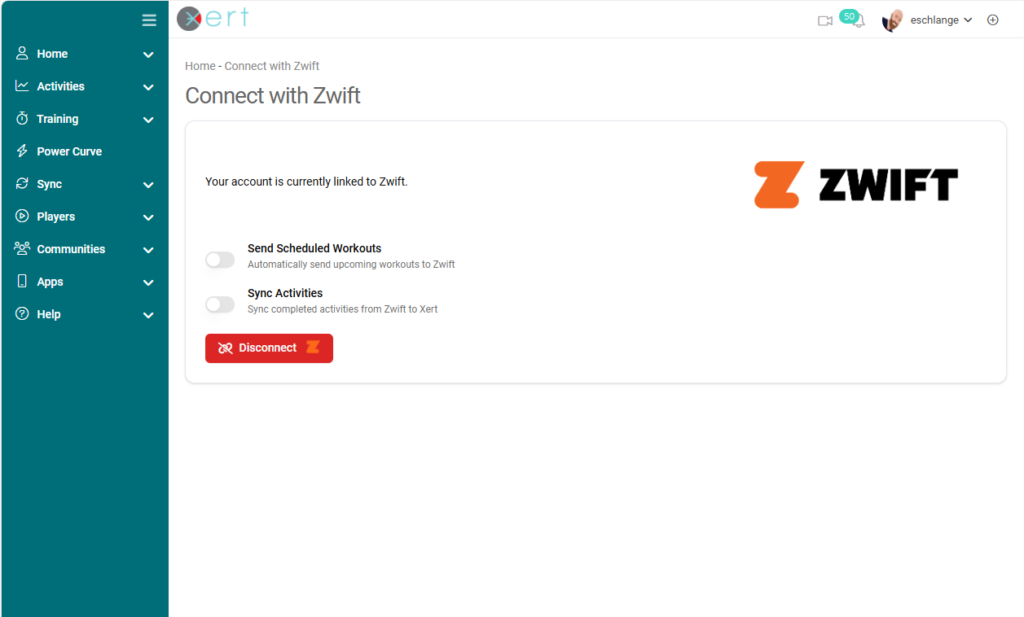The image size is (1024, 617).
Task: Click the Players play-circle icon
Action: [x=22, y=216]
